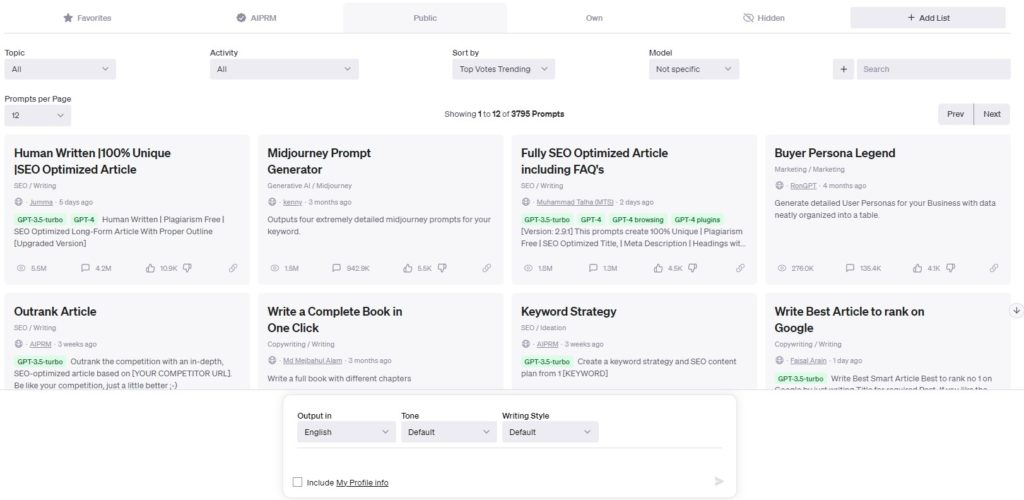
Task: Enable the Include My Profile info checkbox
Action: [298, 482]
